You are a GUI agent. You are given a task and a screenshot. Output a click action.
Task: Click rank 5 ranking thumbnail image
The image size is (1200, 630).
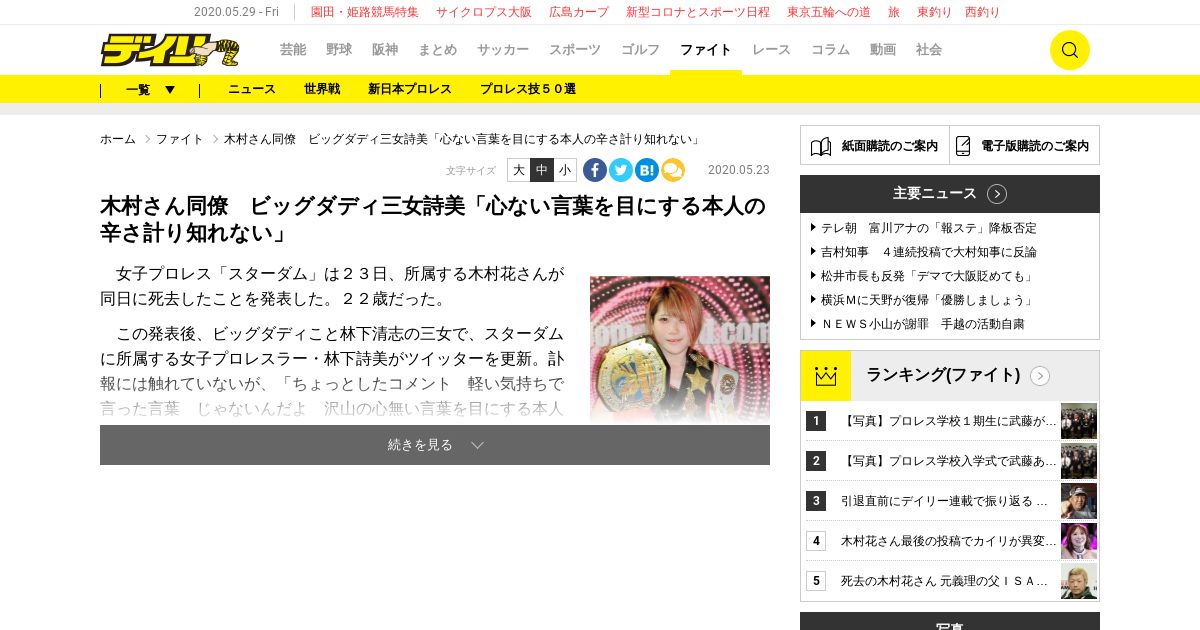pyautogui.click(x=1079, y=581)
